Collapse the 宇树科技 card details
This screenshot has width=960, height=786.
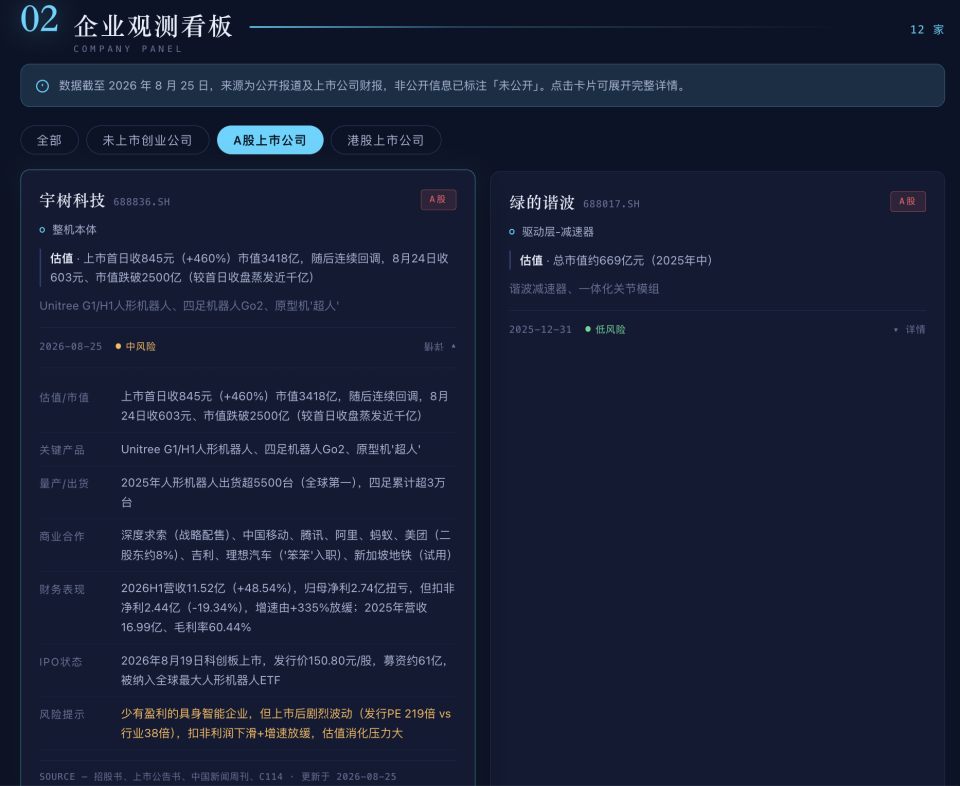coord(440,347)
